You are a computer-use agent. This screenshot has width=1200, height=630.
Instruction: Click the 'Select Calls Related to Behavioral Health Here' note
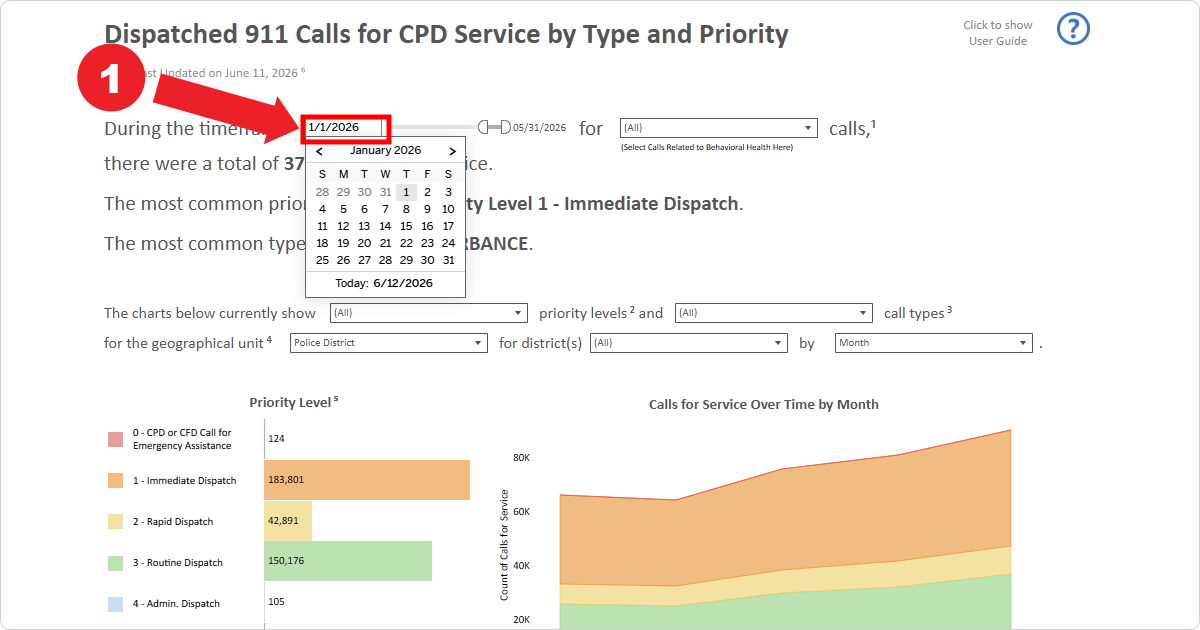[706, 147]
